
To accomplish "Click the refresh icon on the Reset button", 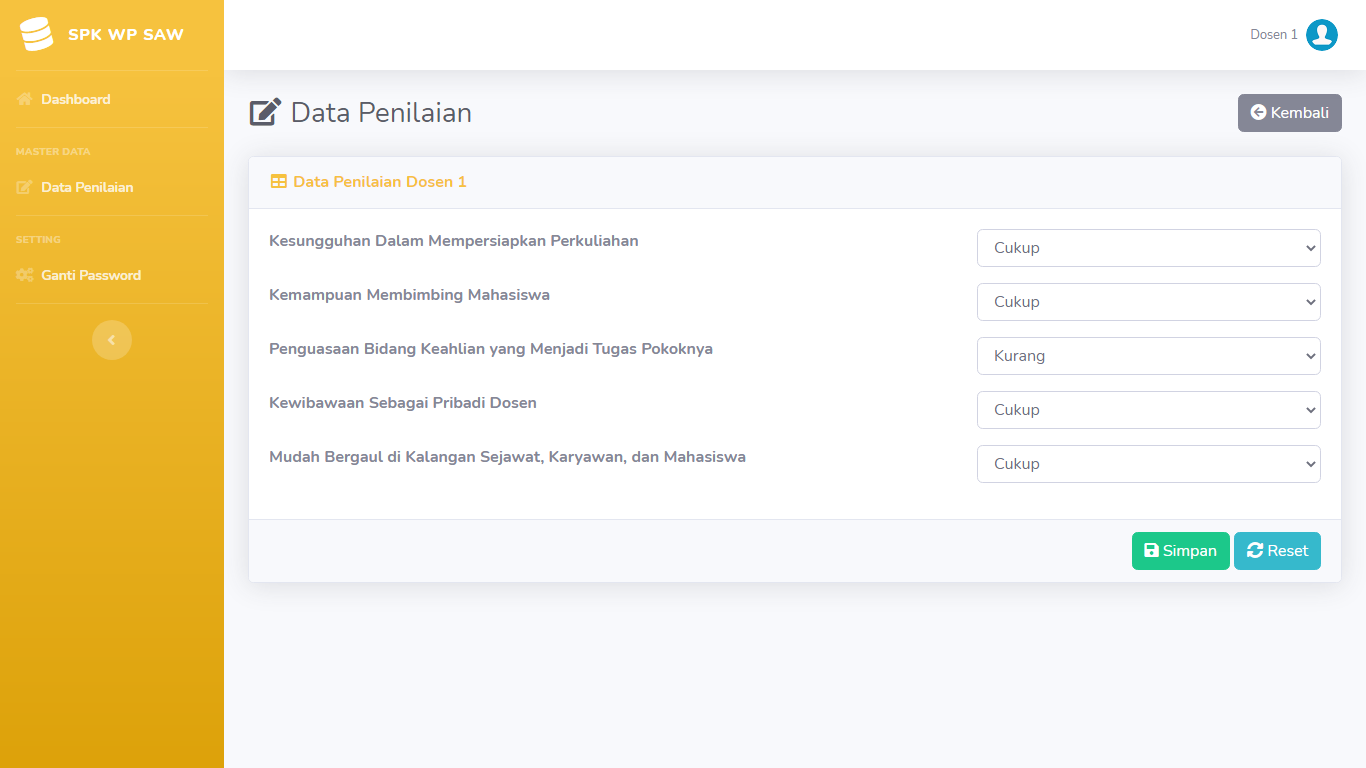I will [x=1254, y=550].
